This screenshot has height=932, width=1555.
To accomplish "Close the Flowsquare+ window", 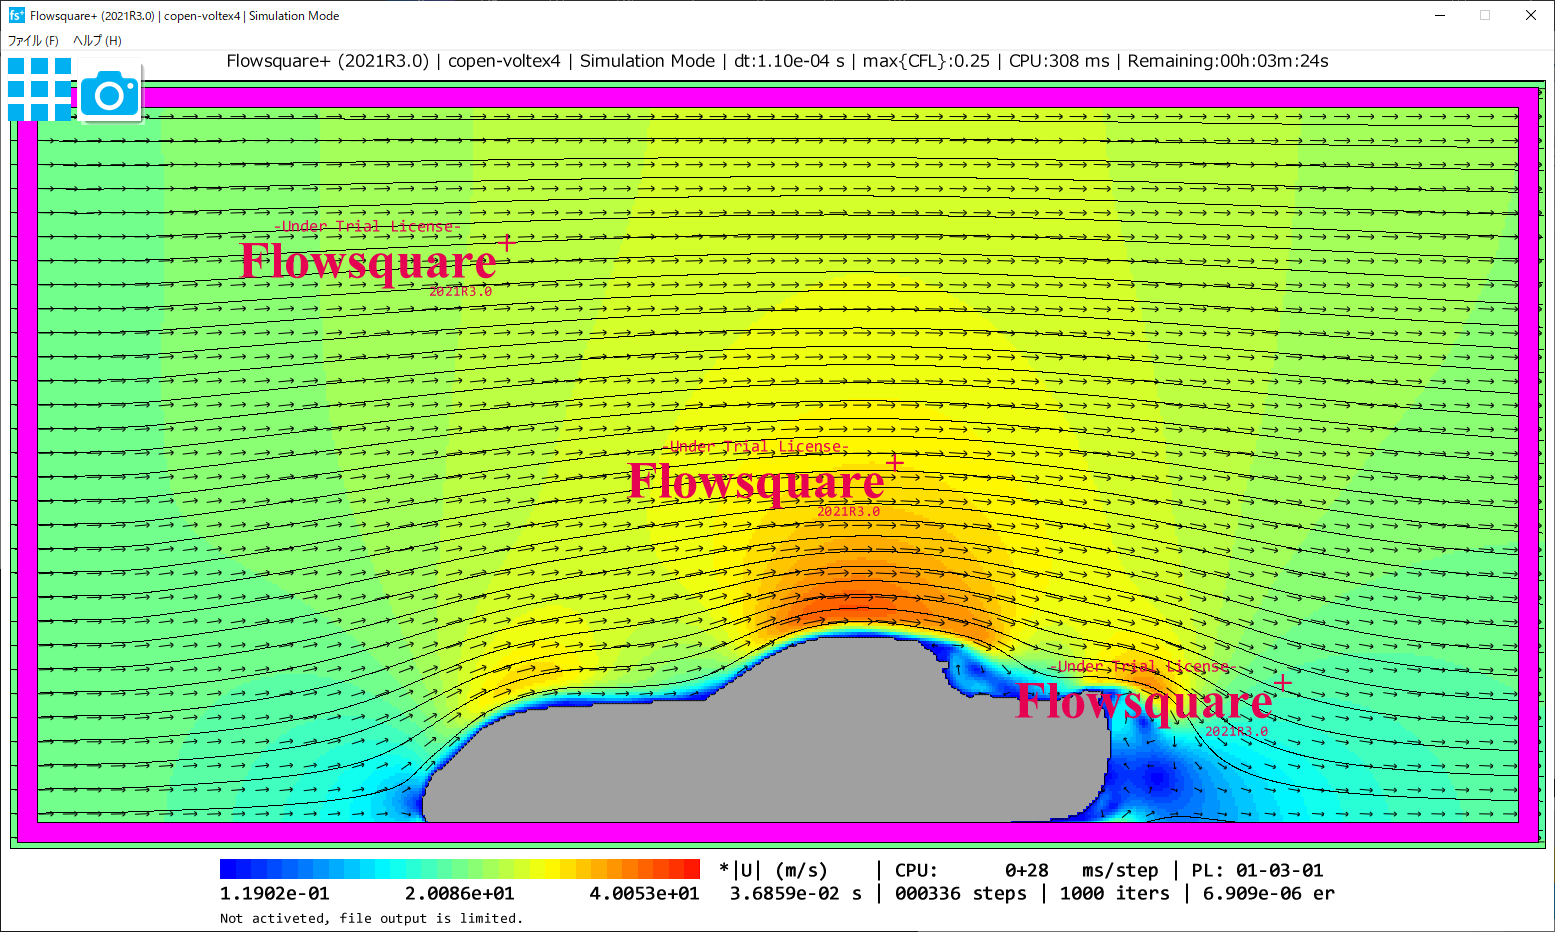I will [x=1531, y=15].
